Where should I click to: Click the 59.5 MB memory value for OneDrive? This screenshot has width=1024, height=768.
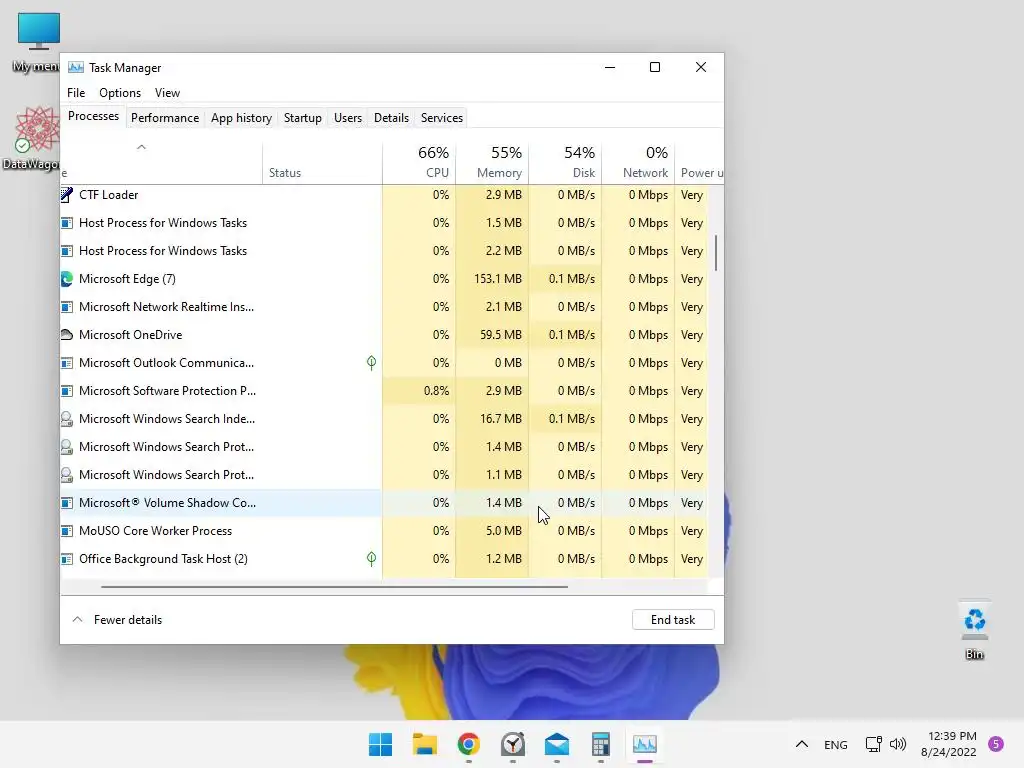(500, 334)
